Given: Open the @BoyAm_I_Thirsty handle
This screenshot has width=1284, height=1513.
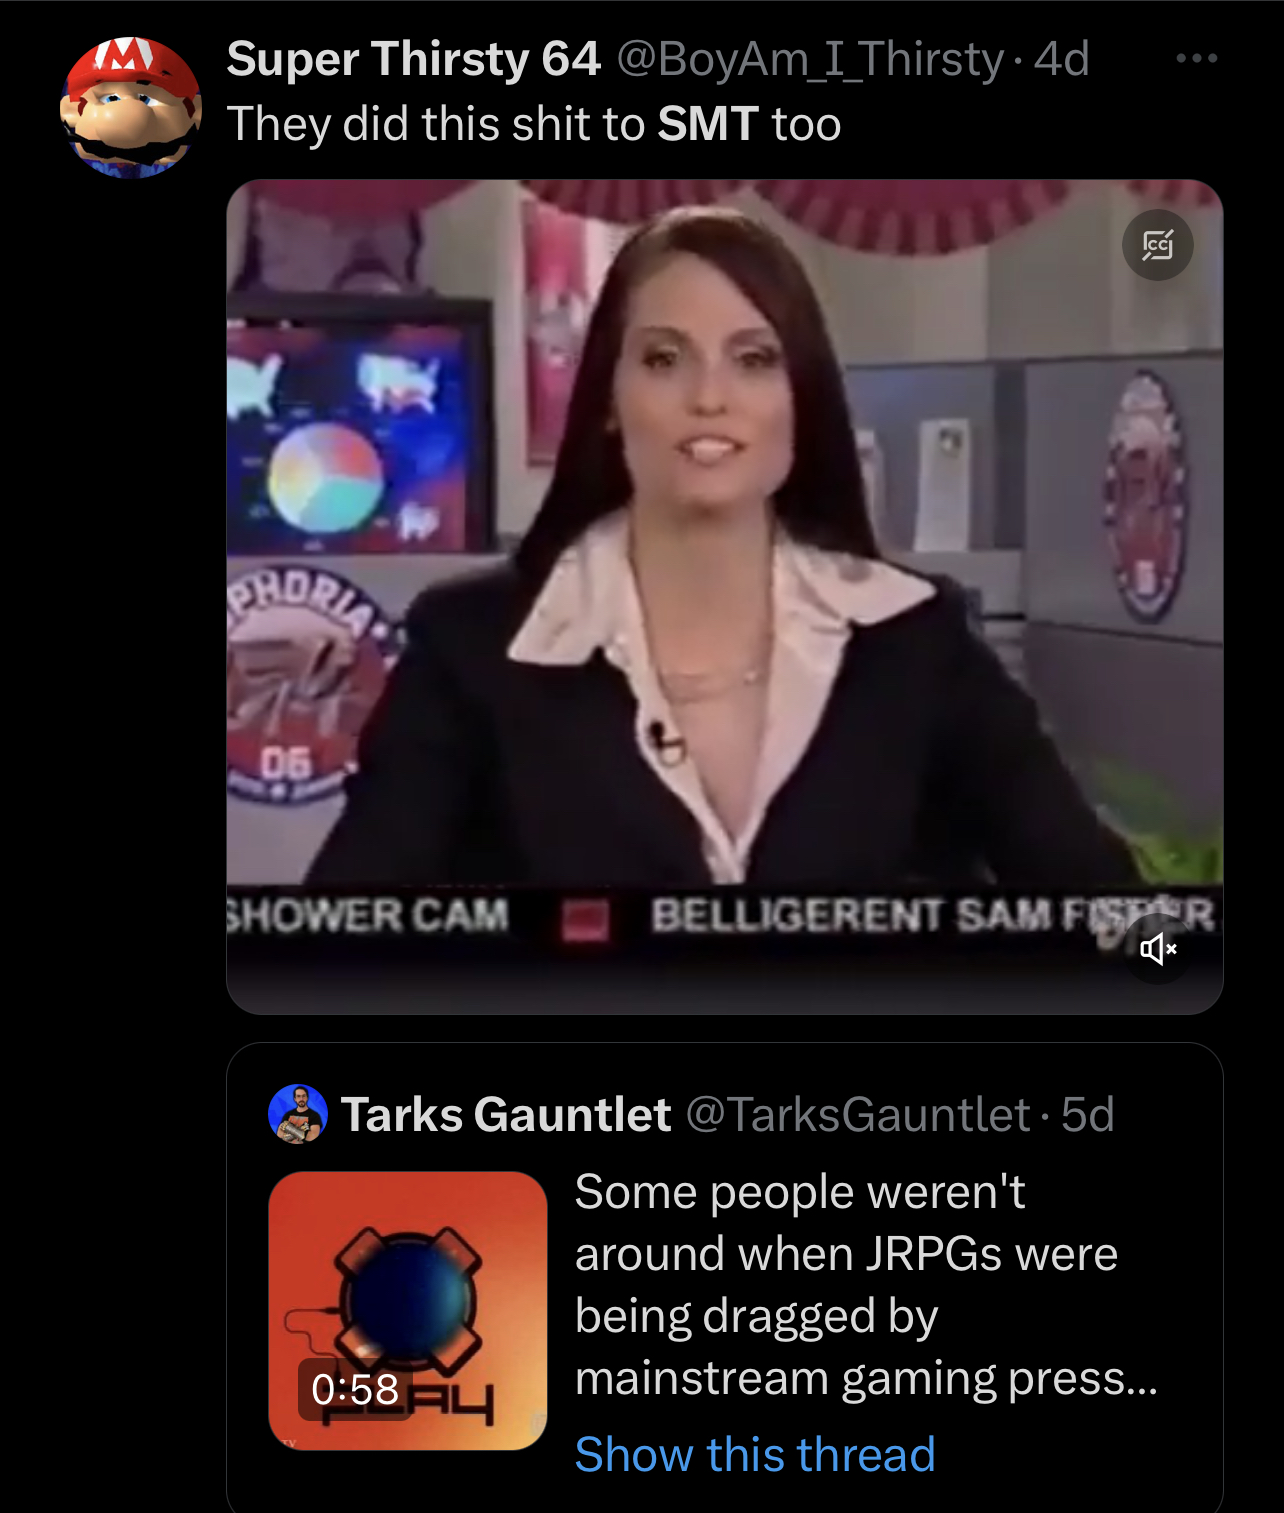Looking at the screenshot, I should (810, 59).
